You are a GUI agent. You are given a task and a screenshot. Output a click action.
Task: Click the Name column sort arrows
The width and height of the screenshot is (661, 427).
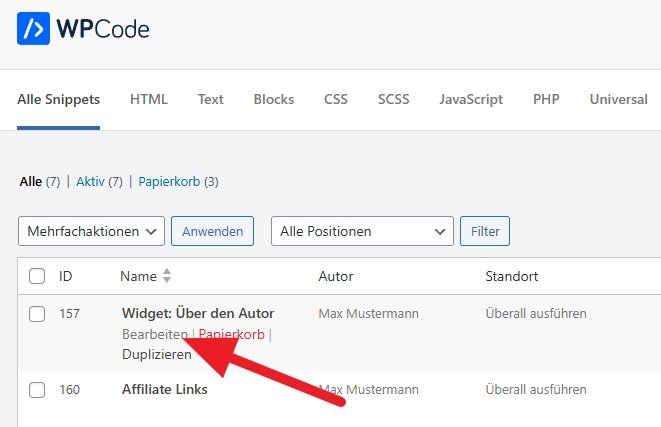click(167, 276)
